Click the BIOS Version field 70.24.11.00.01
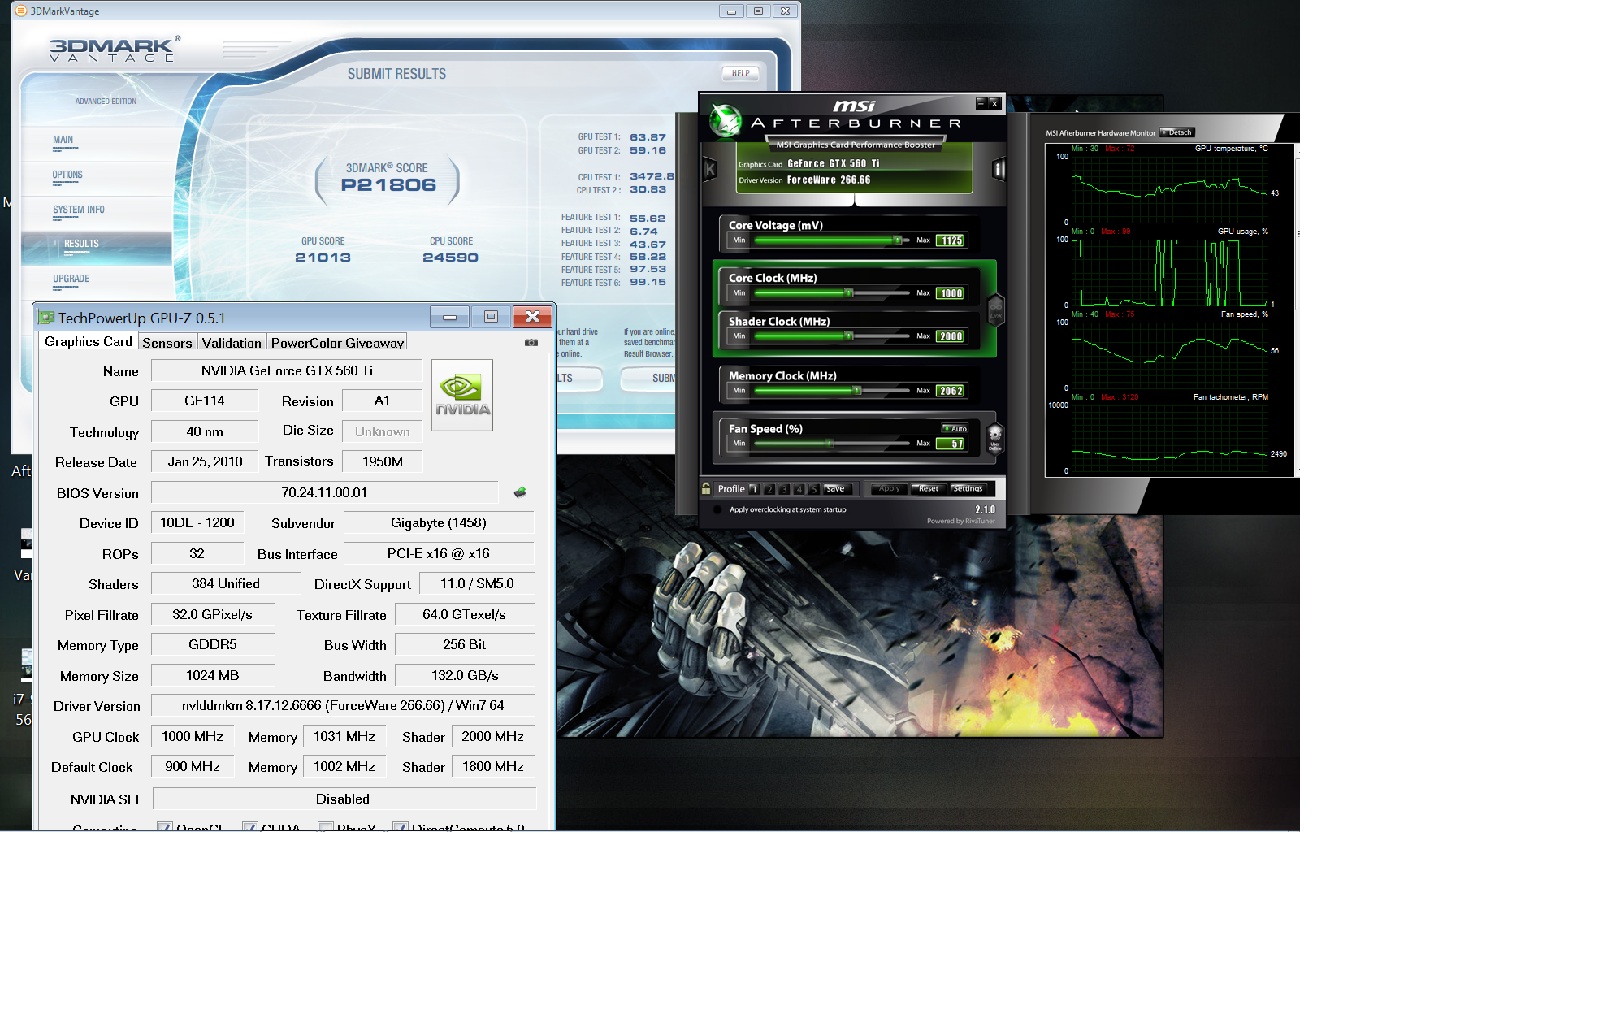The height and width of the screenshot is (1024, 1600). click(x=325, y=492)
